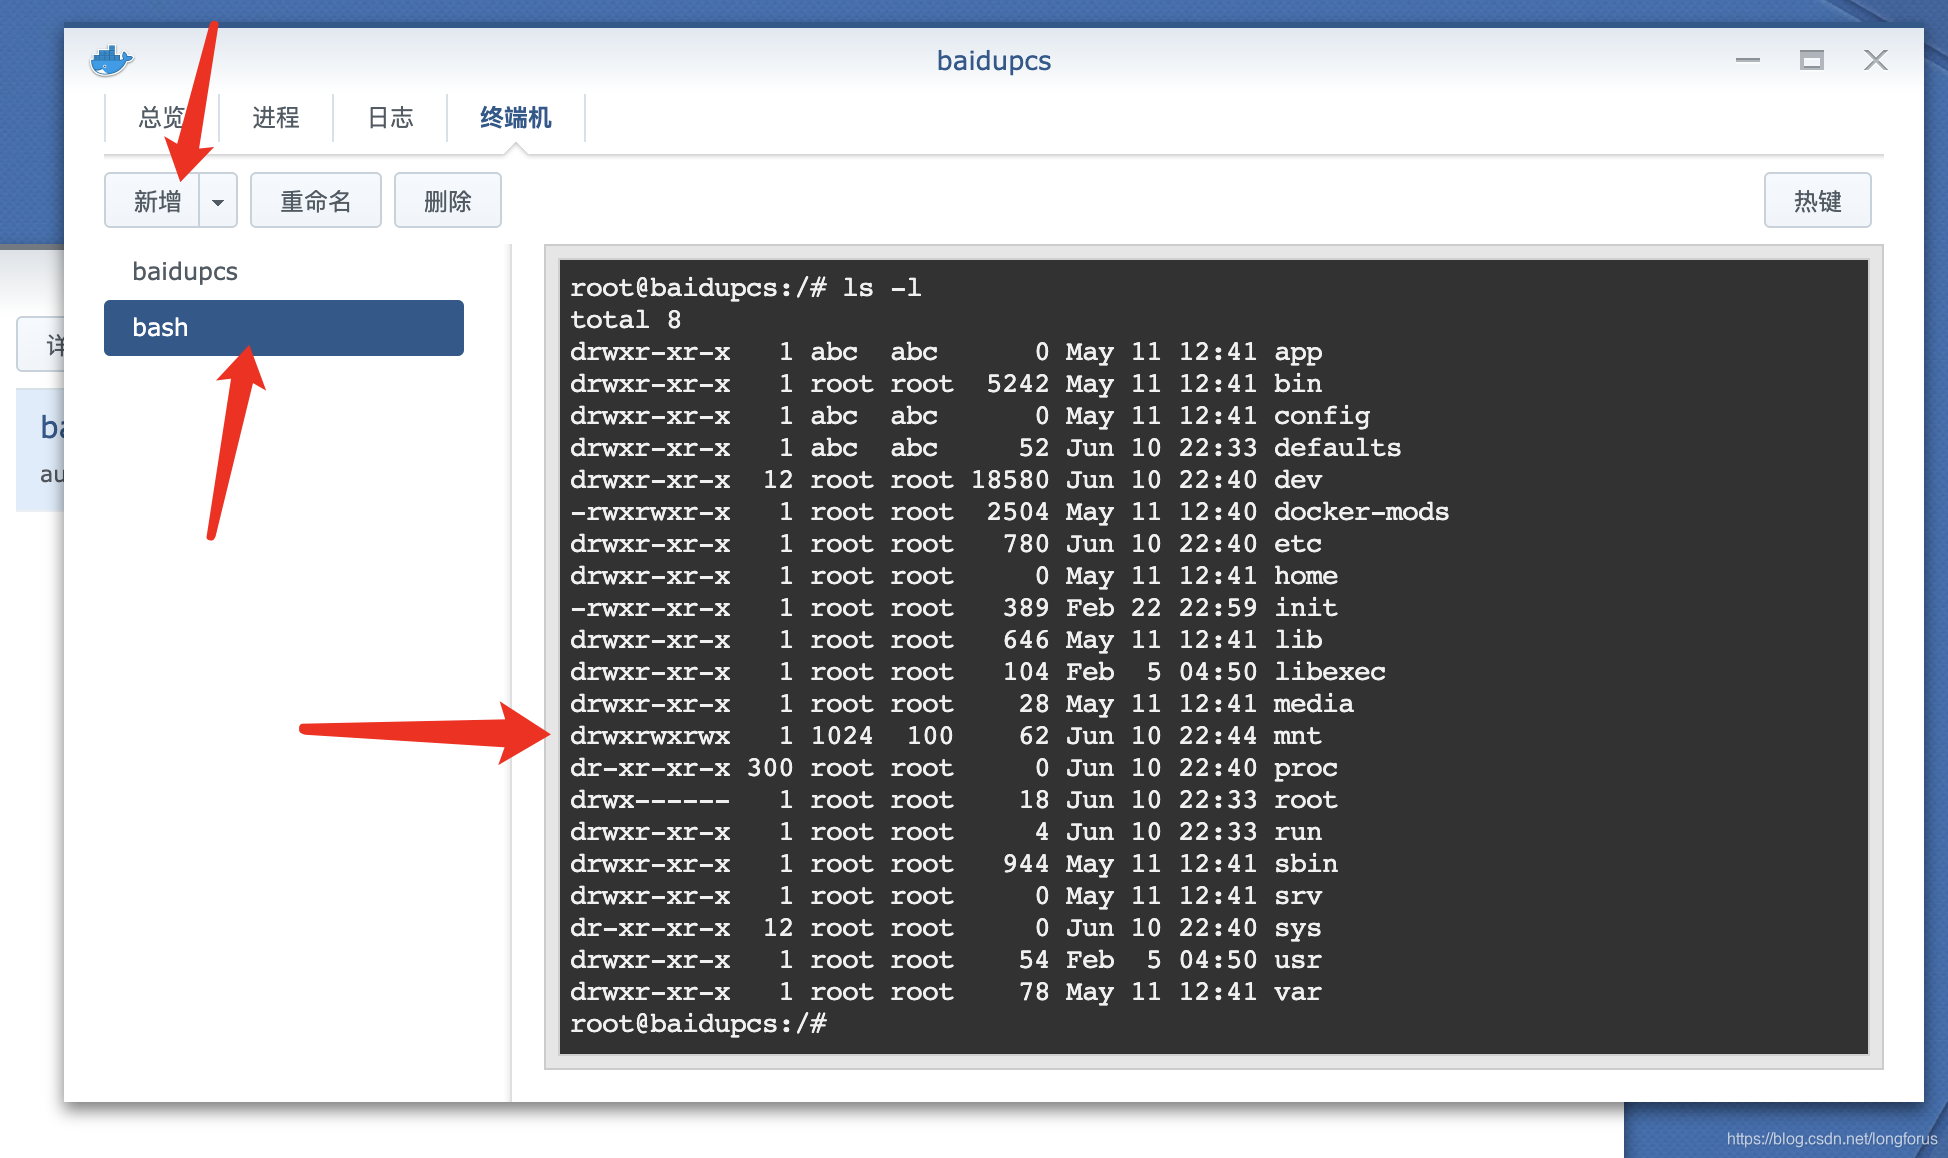1948x1158 pixels.
Task: Expand the dropdown arrow next to 新增
Action: point(218,201)
